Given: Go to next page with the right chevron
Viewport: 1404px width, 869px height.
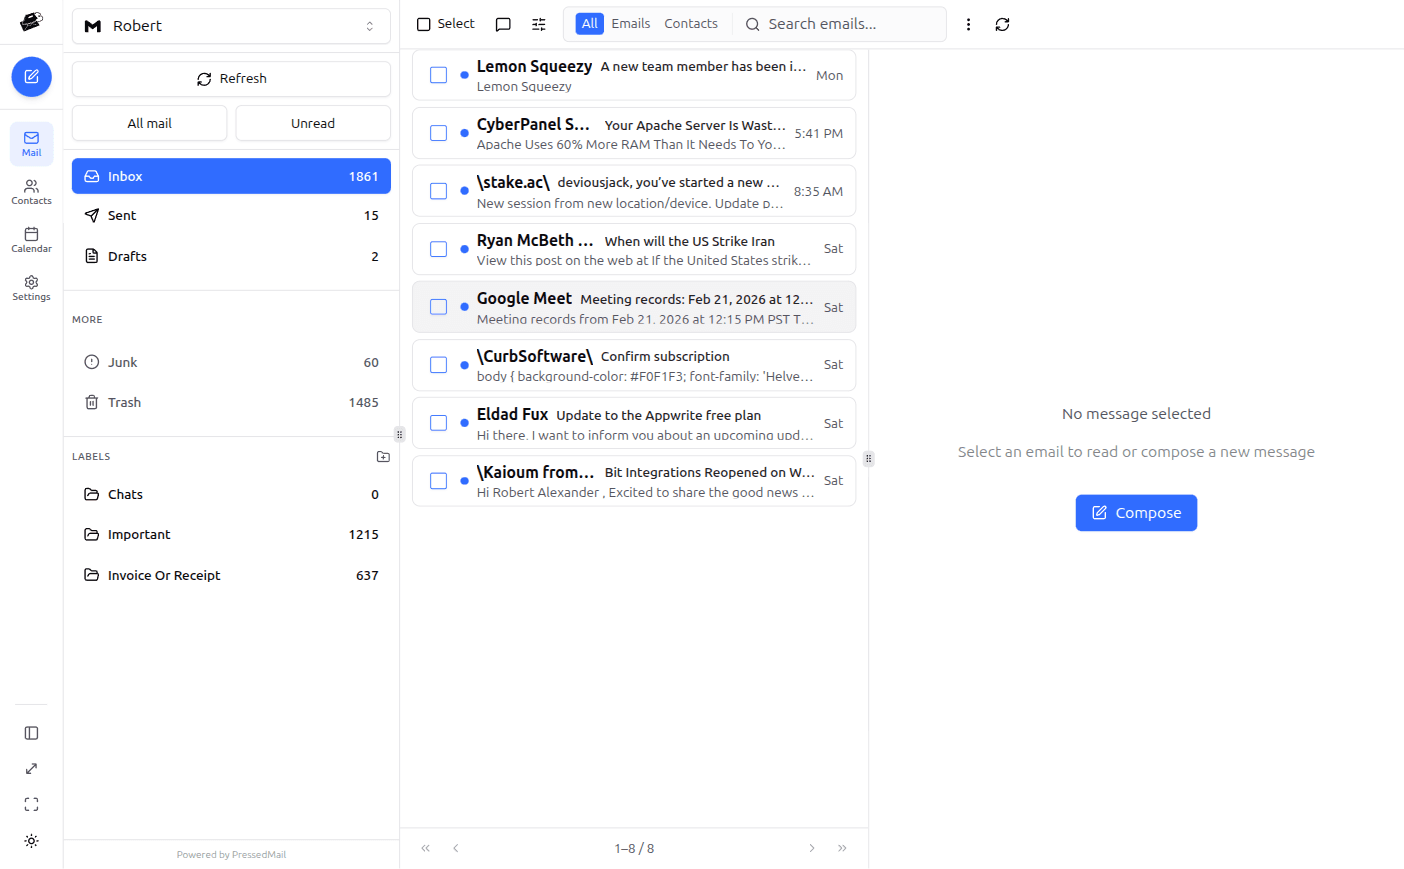Looking at the screenshot, I should click(x=811, y=847).
